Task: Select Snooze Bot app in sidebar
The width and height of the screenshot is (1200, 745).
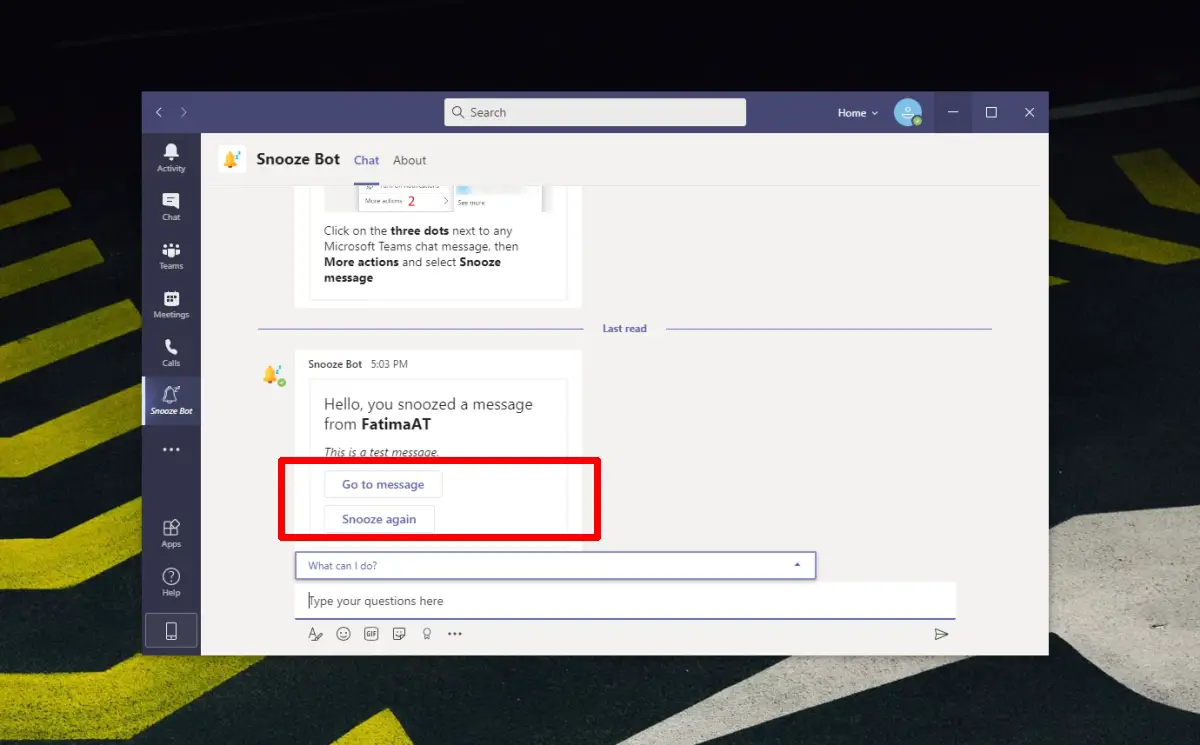Action: click(x=171, y=400)
